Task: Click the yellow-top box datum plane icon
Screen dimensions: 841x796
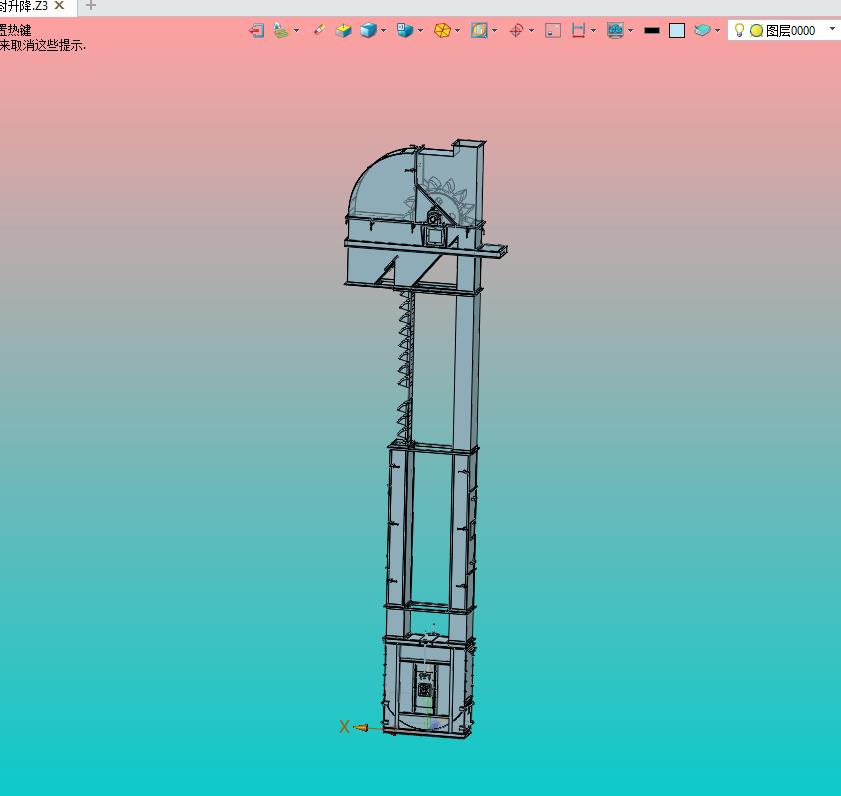Action: point(343,31)
